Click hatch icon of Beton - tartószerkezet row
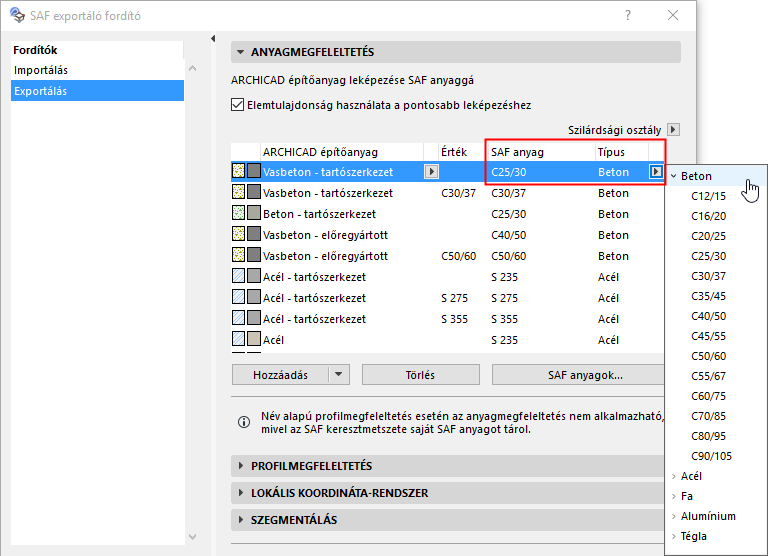This screenshot has width=768, height=556. pyautogui.click(x=239, y=213)
